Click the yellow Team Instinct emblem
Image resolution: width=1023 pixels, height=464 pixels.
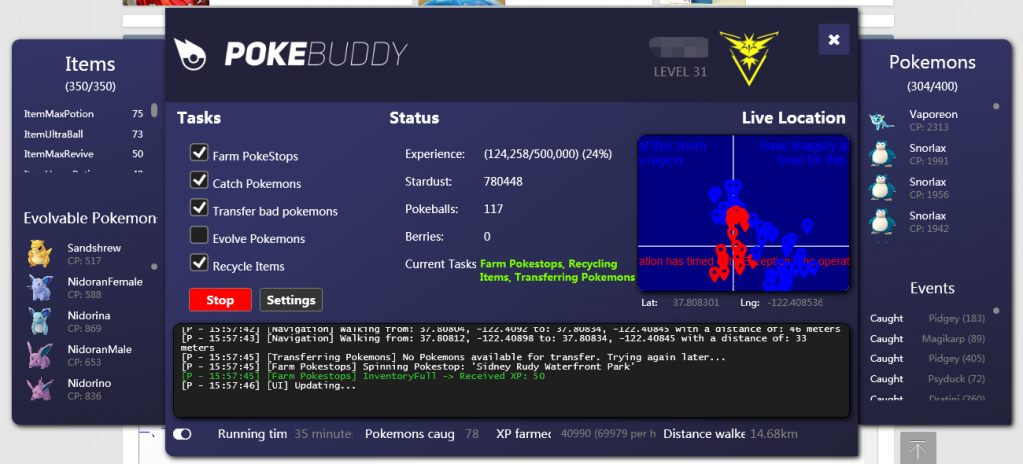click(x=749, y=57)
